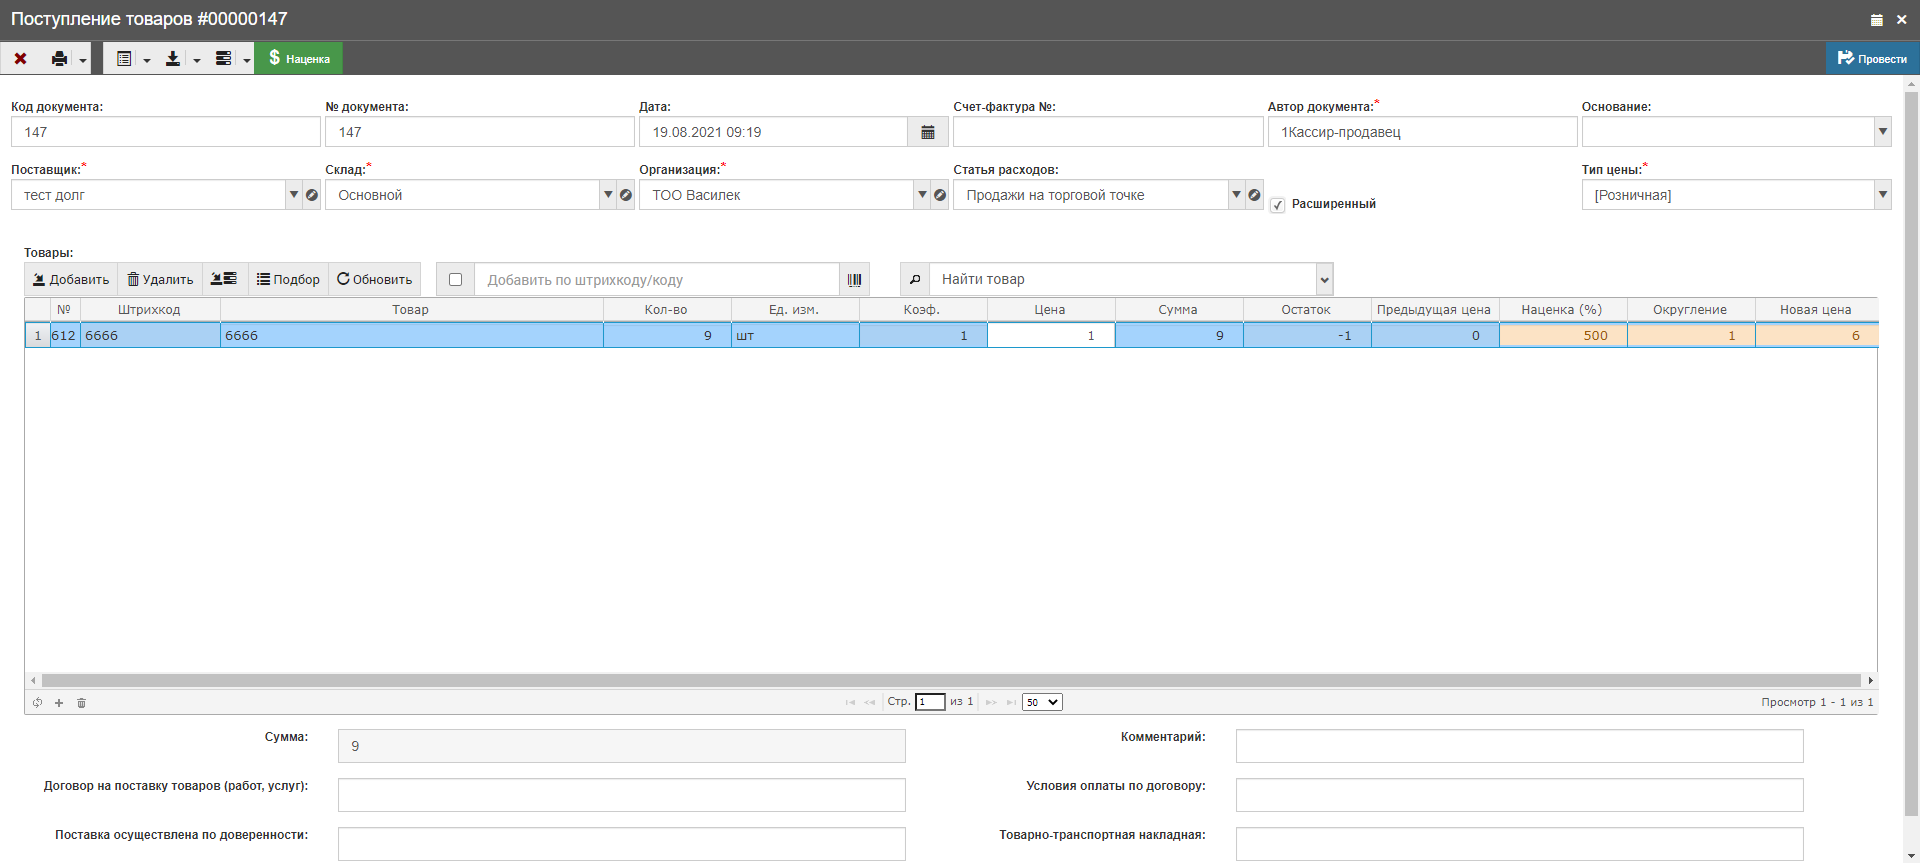Toggle the Расширенный checkbox
This screenshot has height=863, width=1920.
[1277, 205]
